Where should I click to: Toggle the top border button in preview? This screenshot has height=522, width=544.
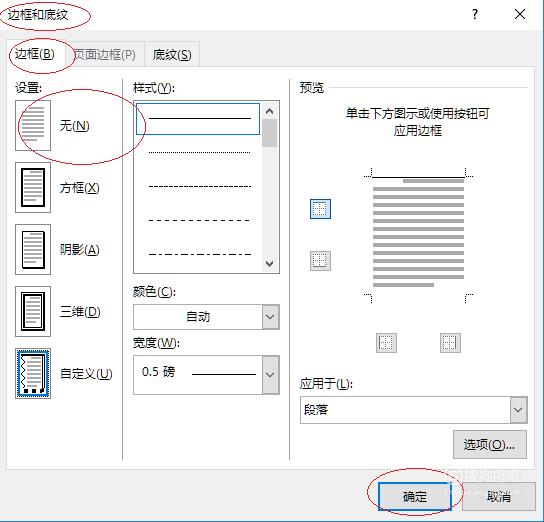click(x=320, y=209)
